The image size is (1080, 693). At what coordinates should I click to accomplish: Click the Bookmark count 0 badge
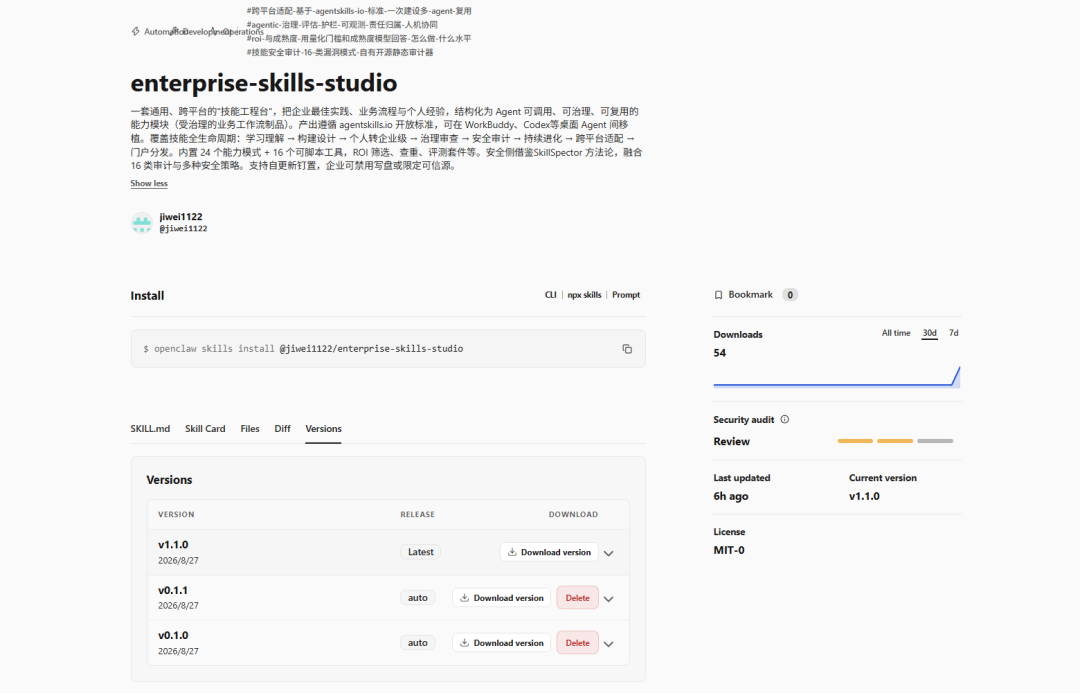[x=790, y=295]
